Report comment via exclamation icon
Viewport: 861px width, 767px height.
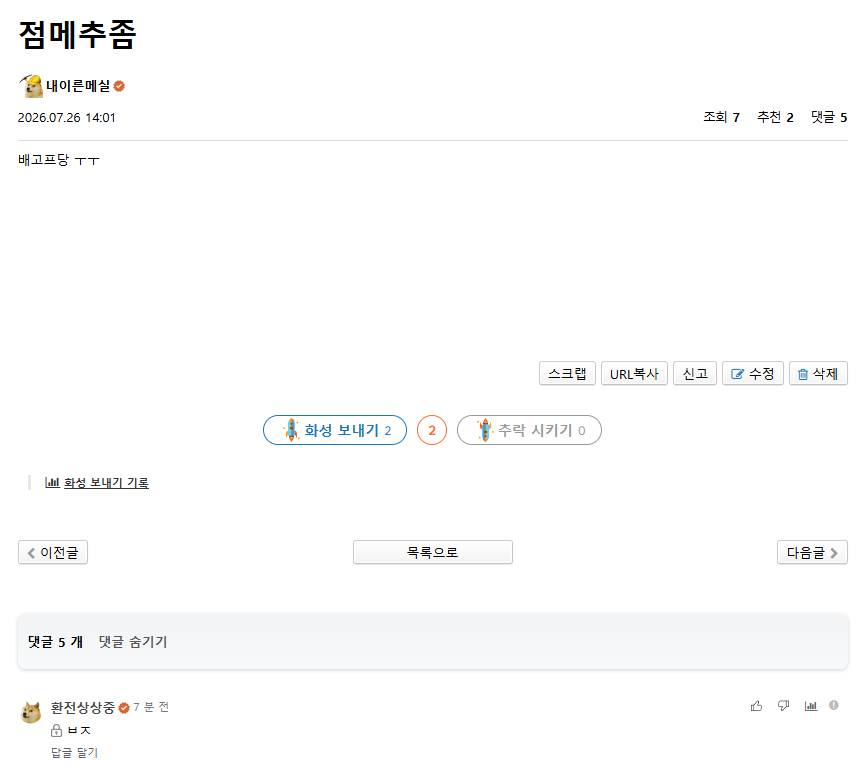point(834,706)
